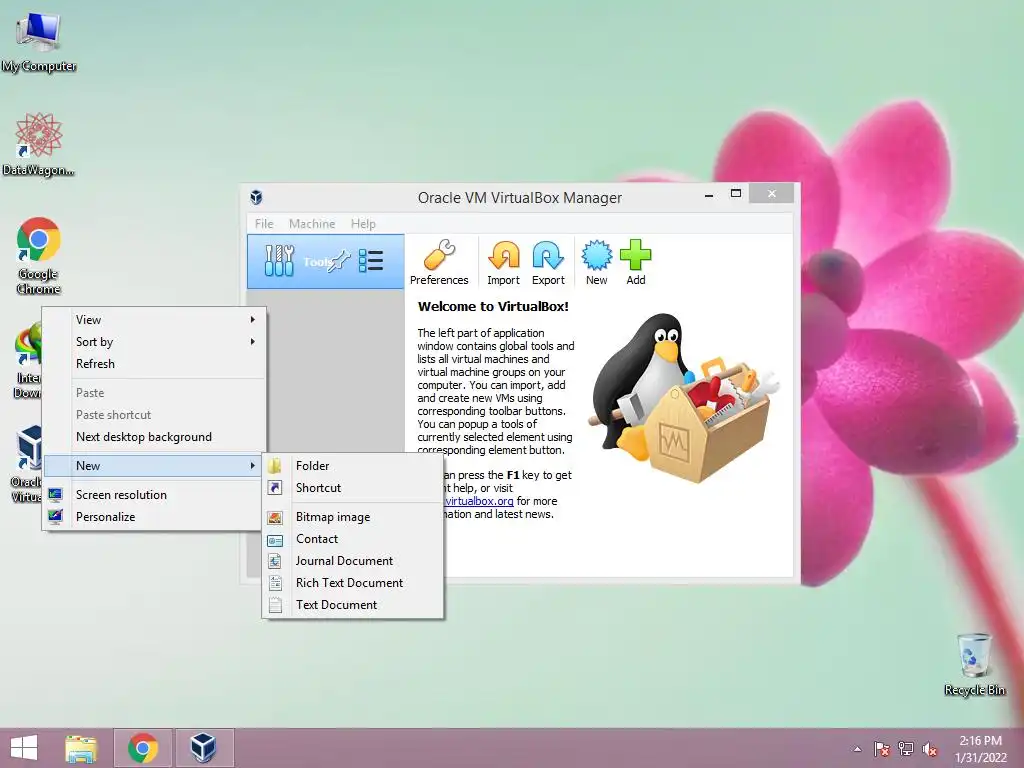1024x768 pixels.
Task: Create a new Bitmap image
Action: coord(353,517)
